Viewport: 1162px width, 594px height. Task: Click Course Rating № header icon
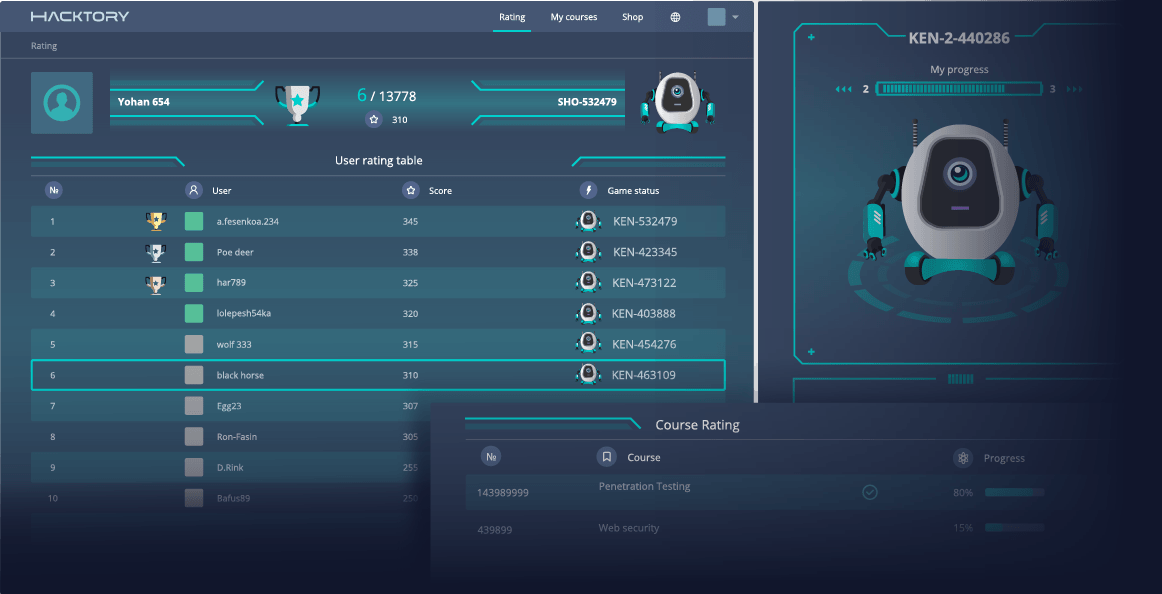(491, 457)
